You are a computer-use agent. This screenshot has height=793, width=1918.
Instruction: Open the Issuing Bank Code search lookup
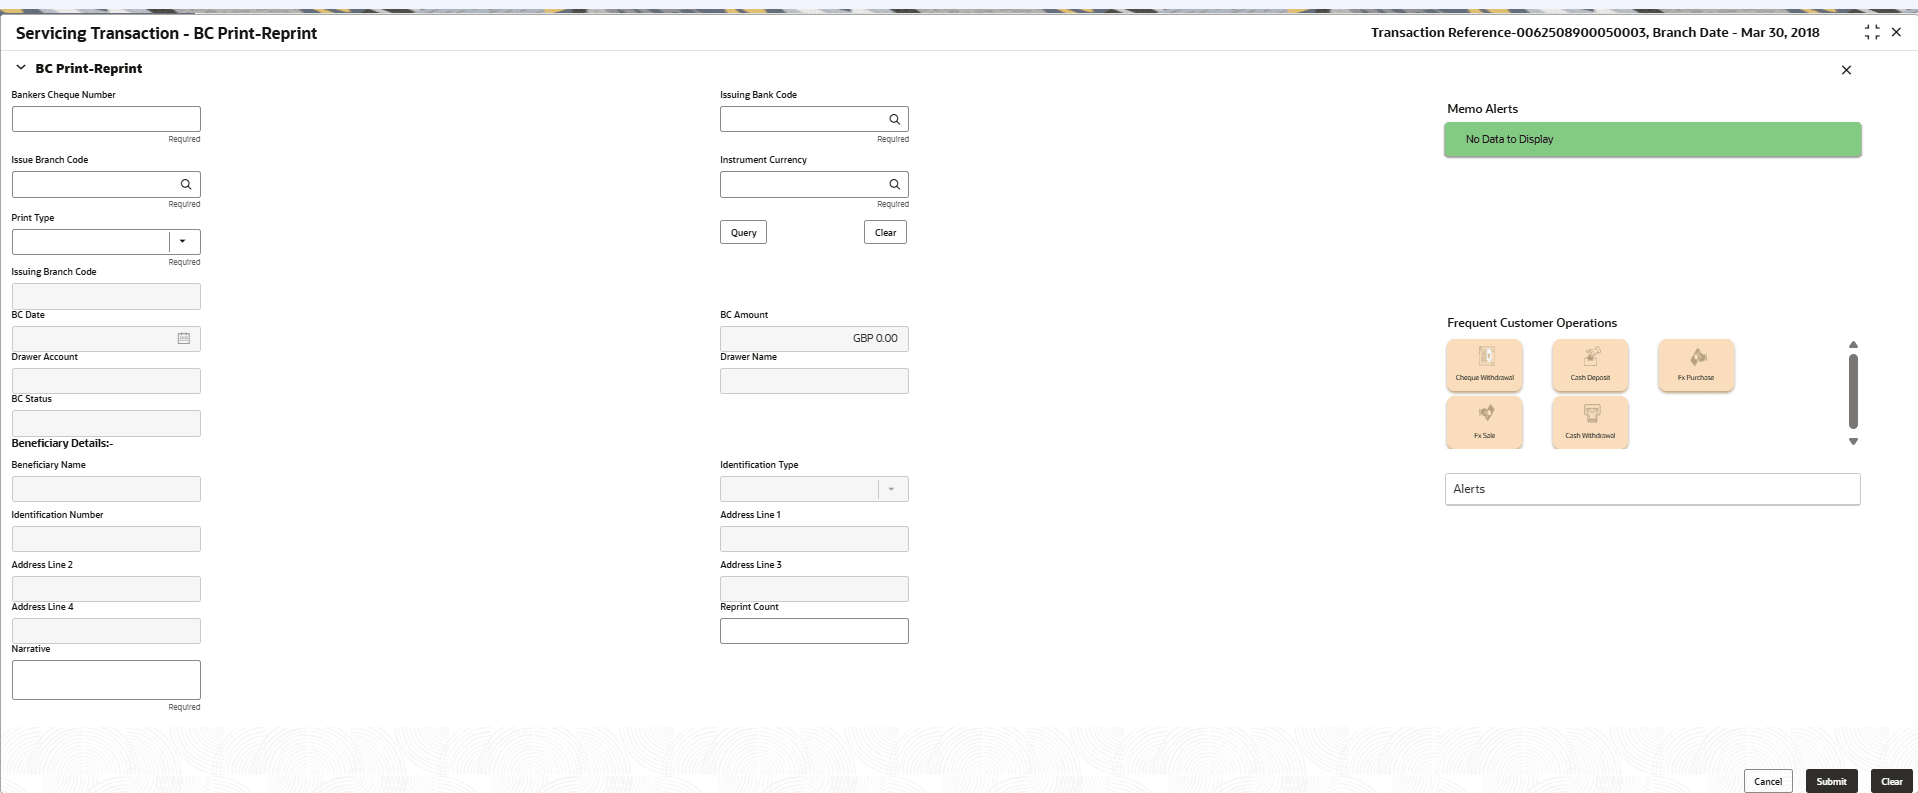[894, 119]
